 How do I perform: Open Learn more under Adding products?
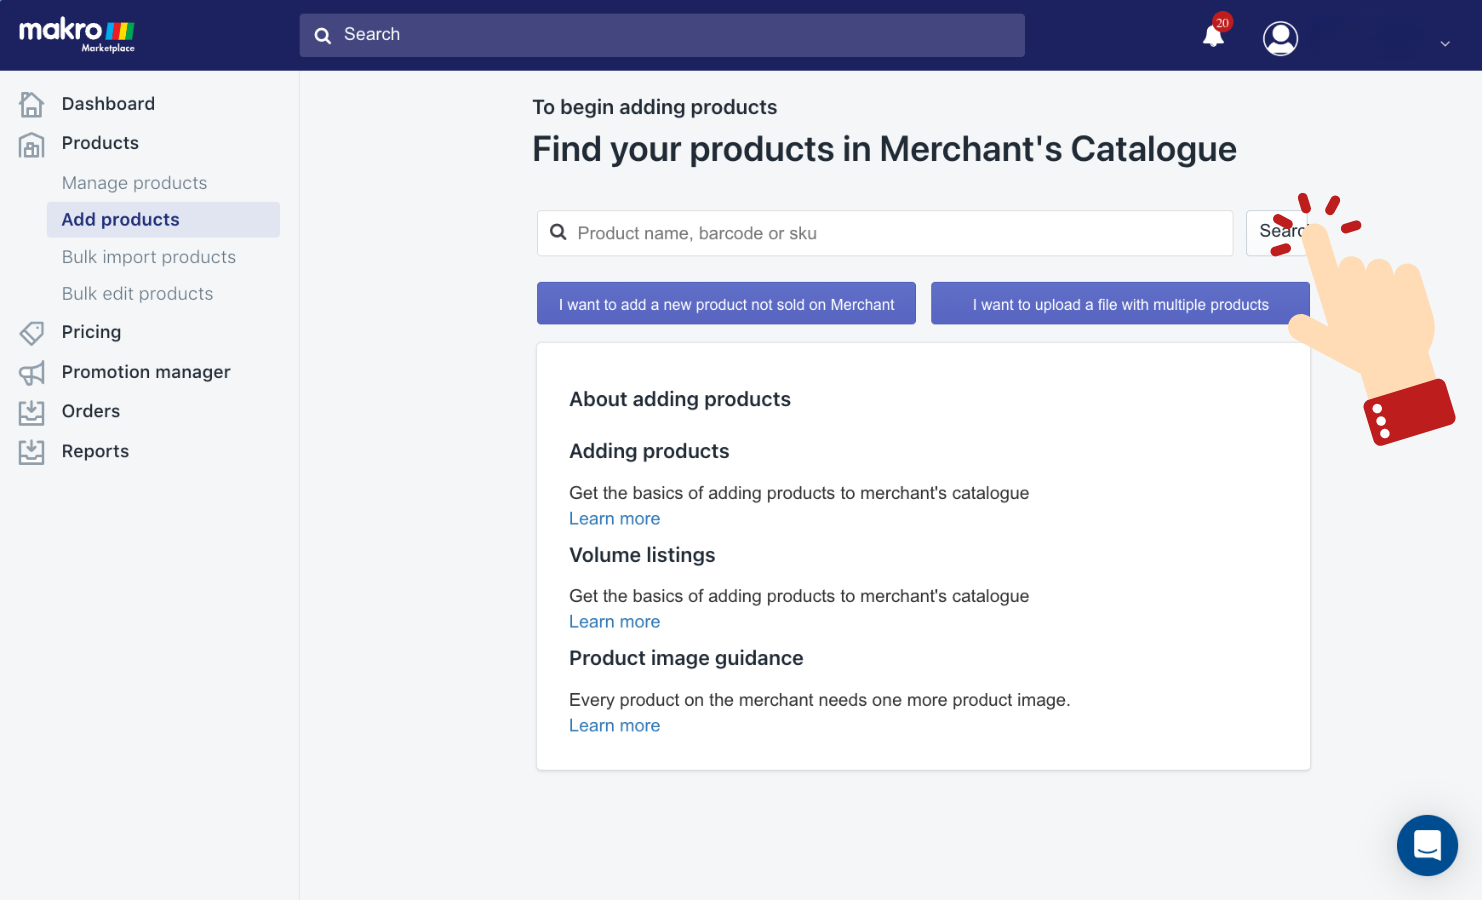coord(614,519)
